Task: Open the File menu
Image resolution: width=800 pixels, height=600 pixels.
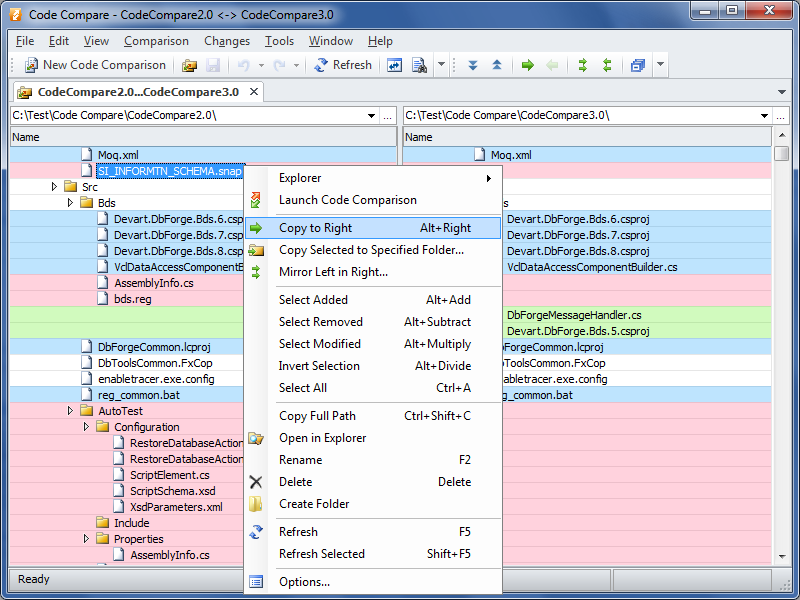Action: (25, 41)
